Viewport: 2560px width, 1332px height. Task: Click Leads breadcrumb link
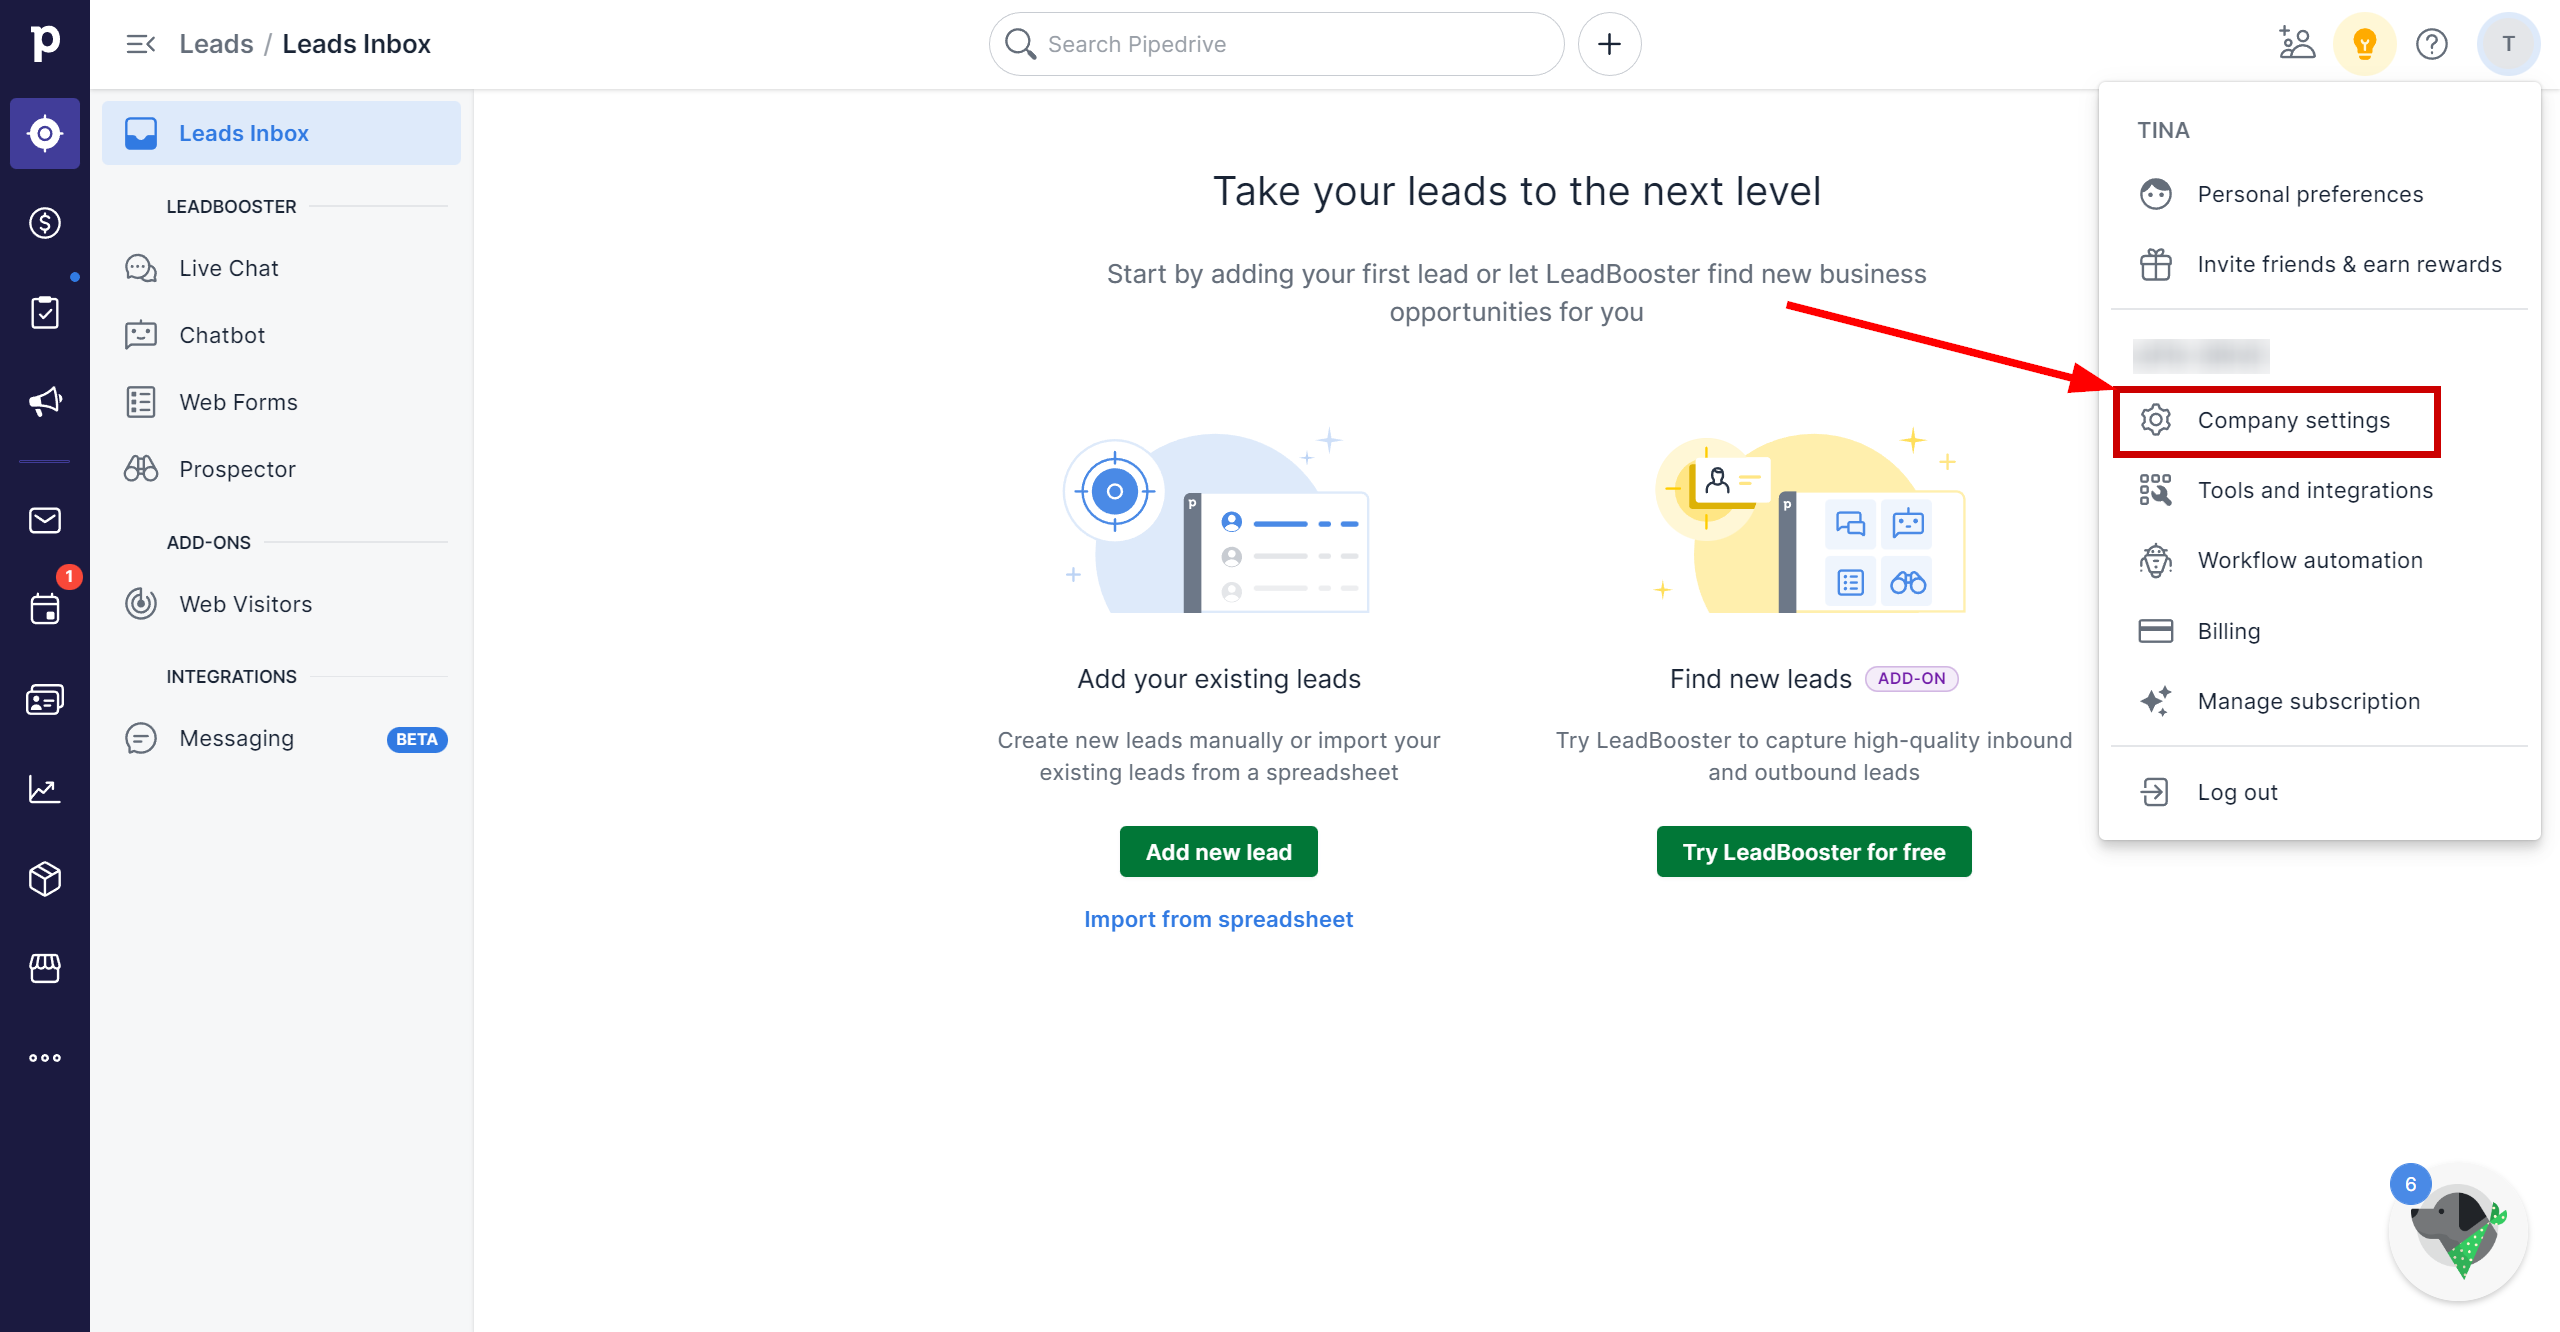pyautogui.click(x=216, y=44)
